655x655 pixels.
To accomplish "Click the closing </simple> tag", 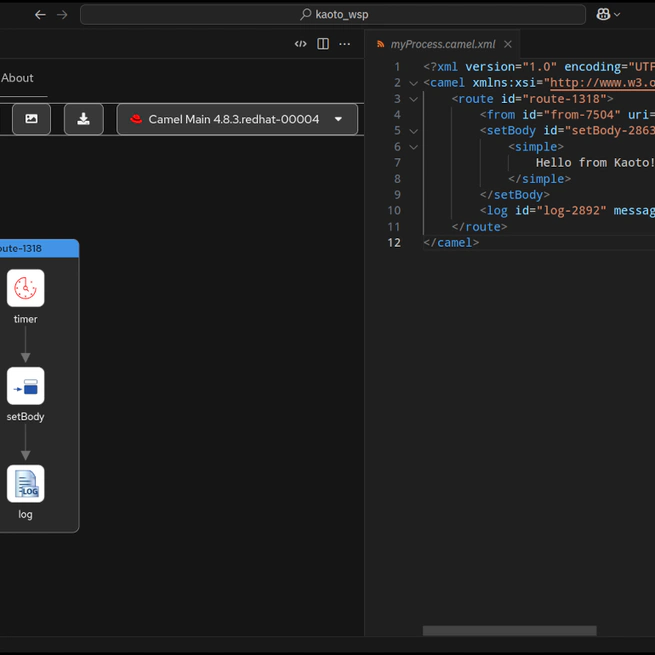I will 539,179.
